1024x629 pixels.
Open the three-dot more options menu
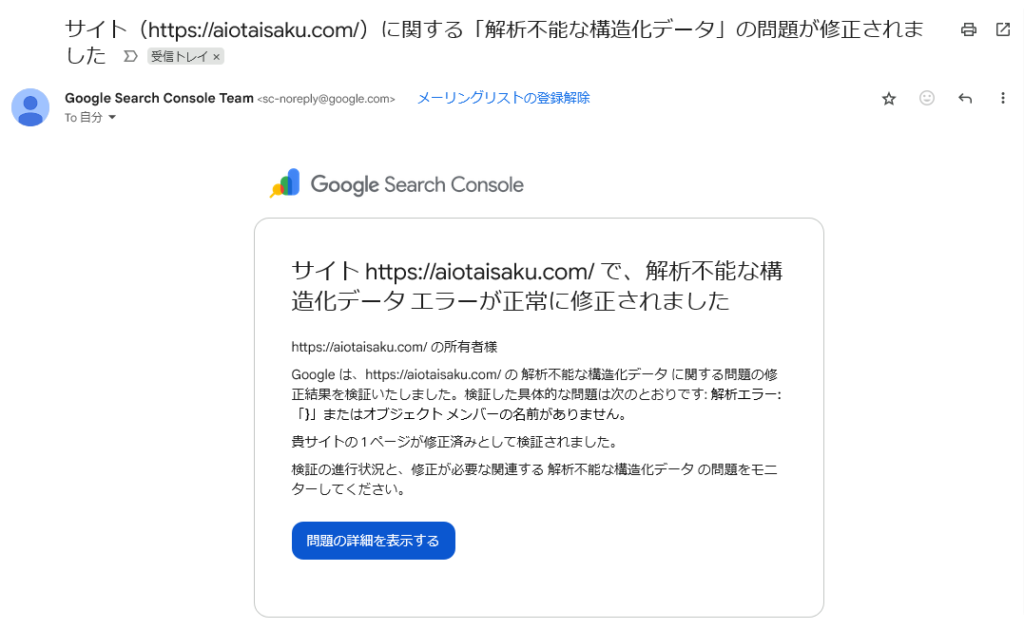(x=1002, y=98)
